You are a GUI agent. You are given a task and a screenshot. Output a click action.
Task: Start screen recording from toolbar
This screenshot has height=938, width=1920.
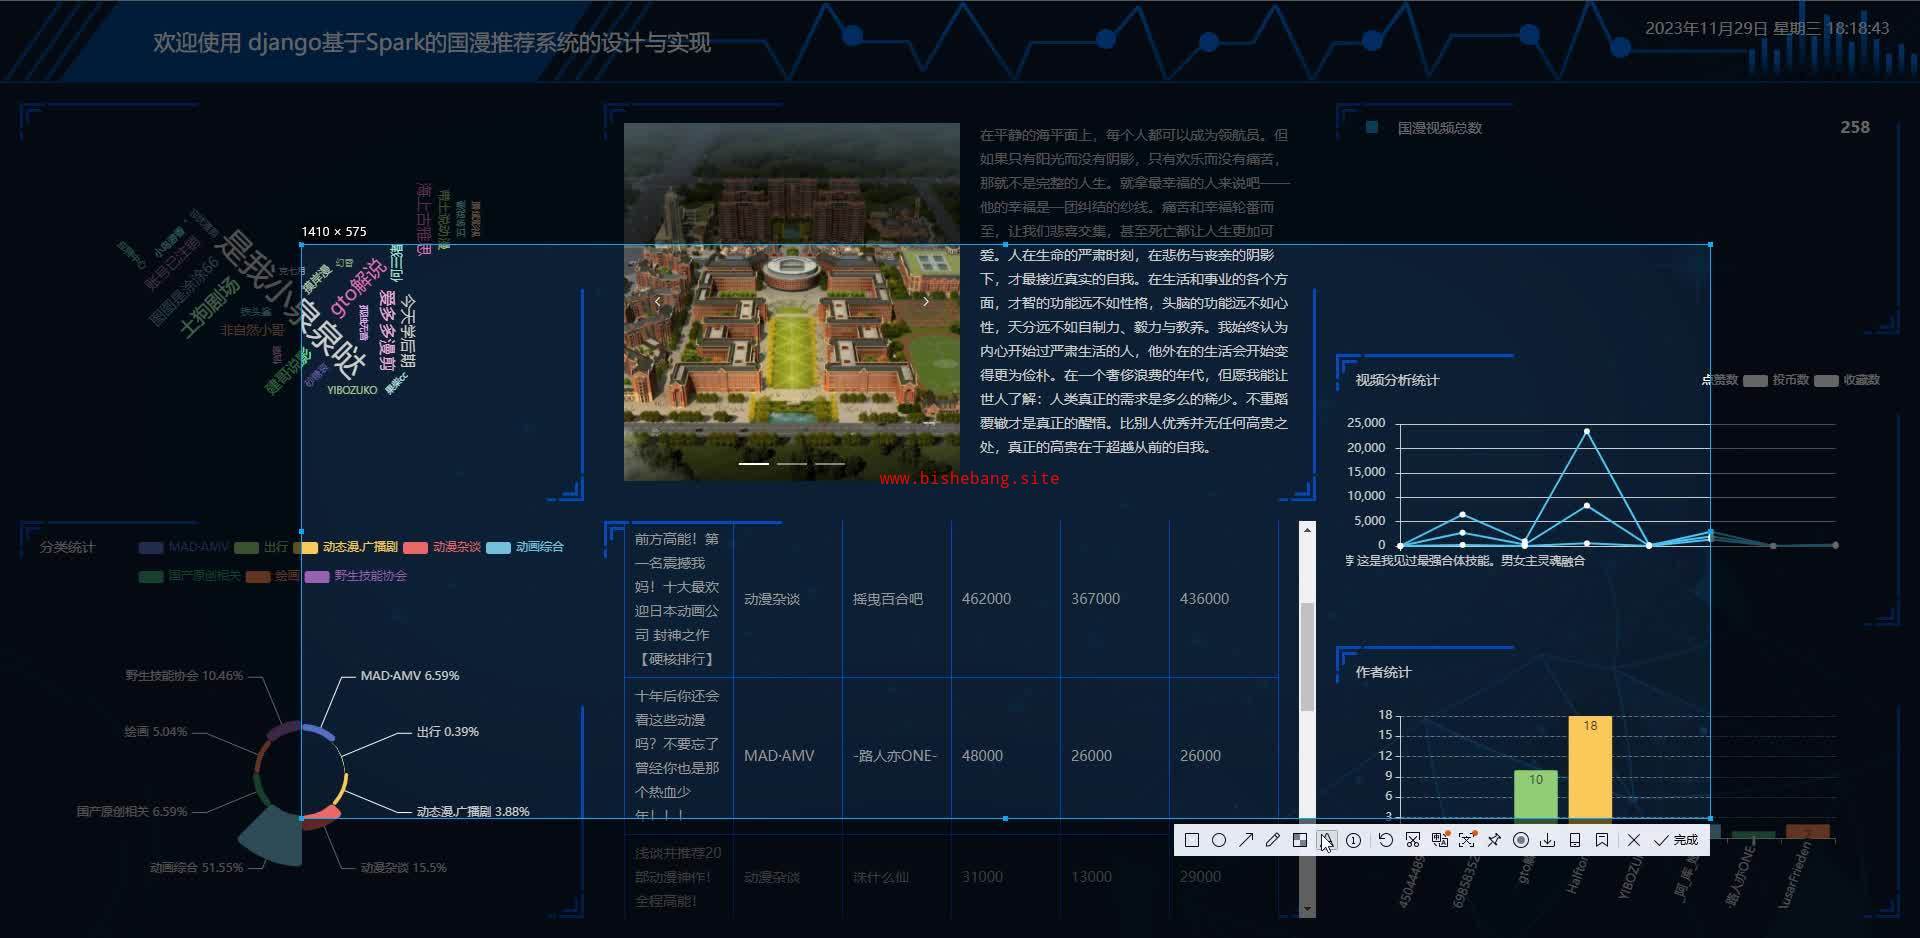[x=1521, y=841]
